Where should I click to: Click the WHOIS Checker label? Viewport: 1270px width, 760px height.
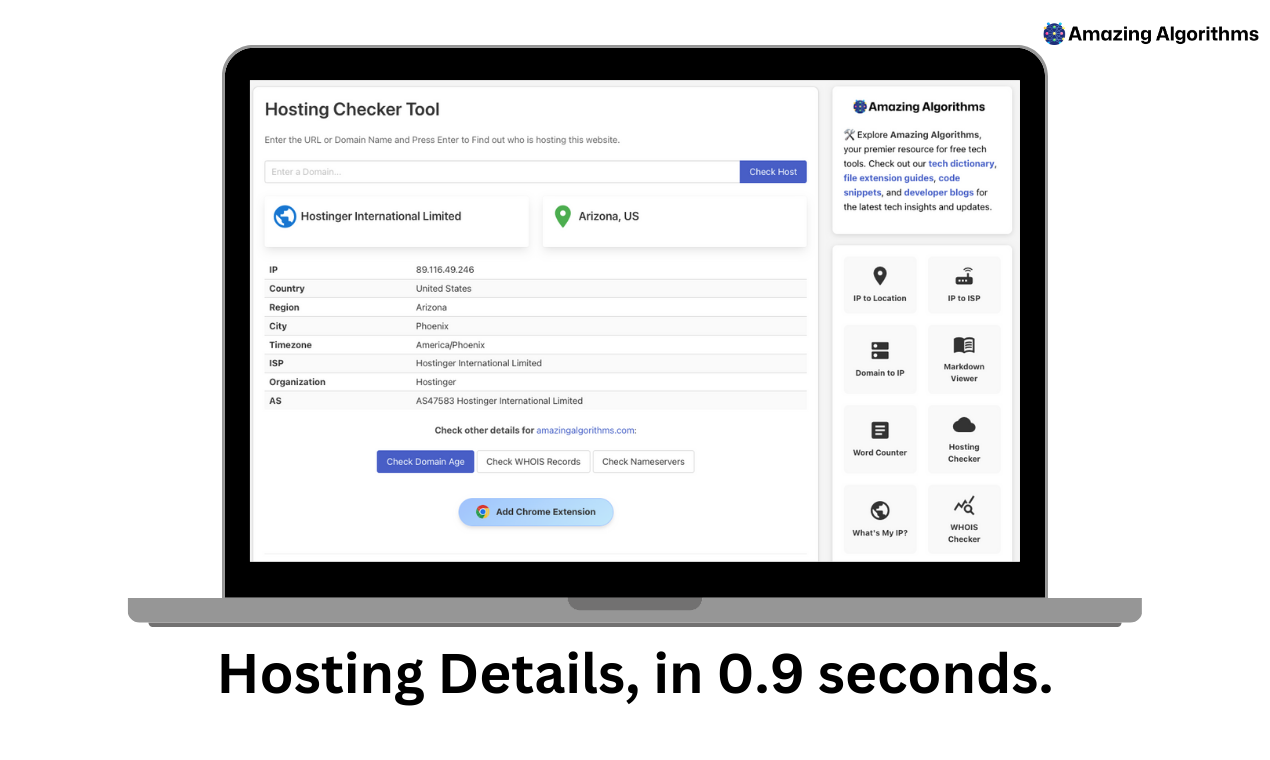tap(964, 533)
